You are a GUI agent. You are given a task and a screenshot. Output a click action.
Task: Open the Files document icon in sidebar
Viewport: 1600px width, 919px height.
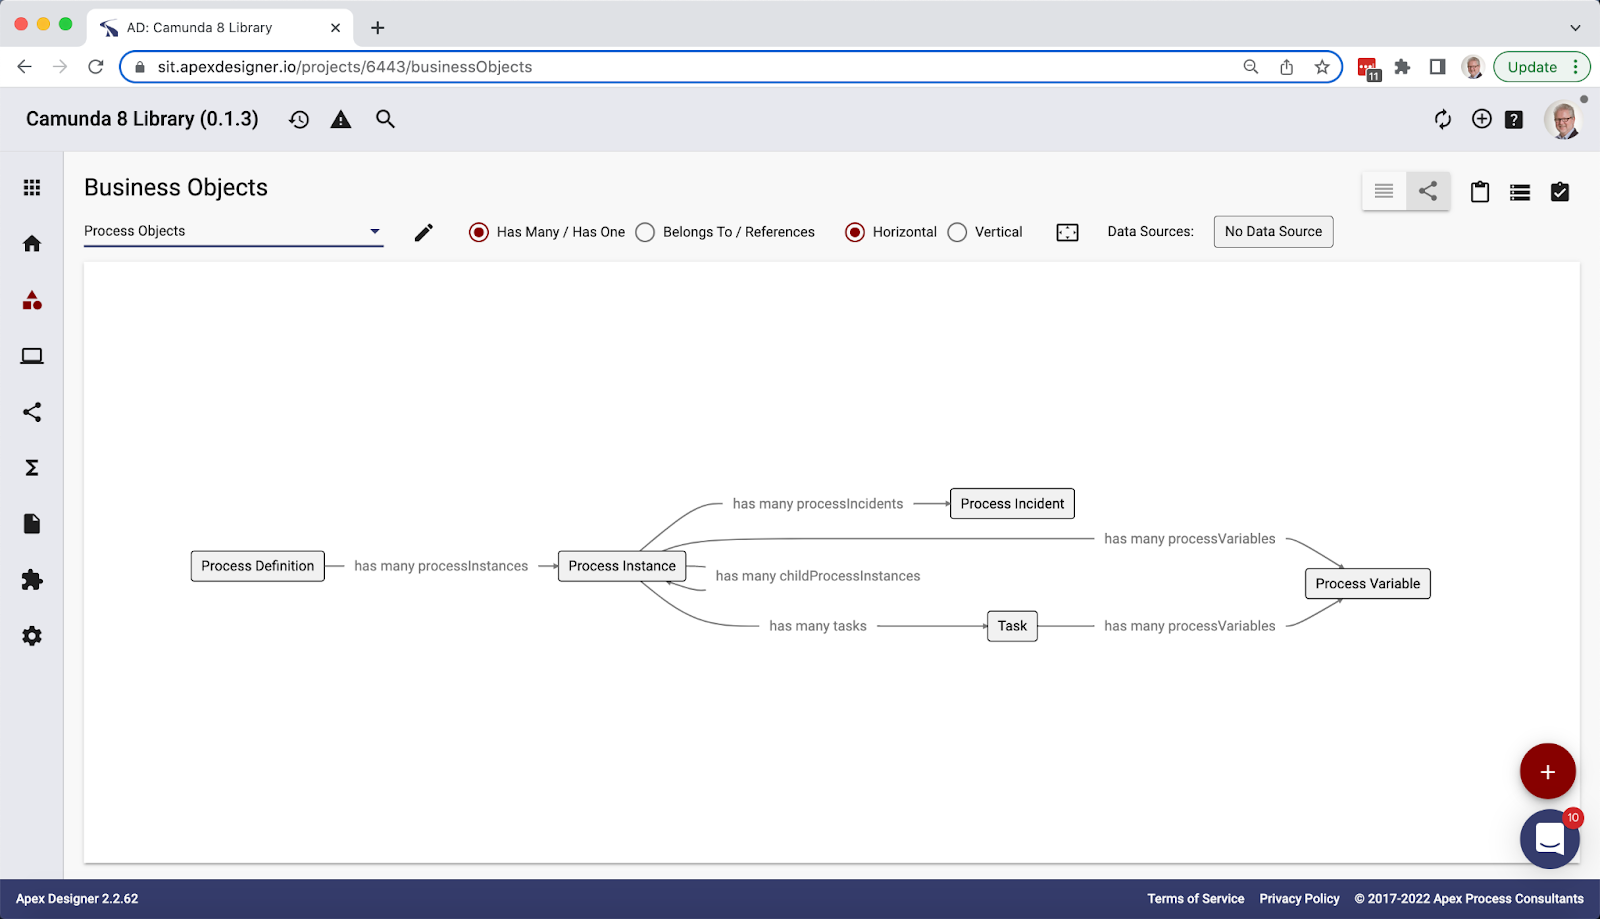(32, 524)
